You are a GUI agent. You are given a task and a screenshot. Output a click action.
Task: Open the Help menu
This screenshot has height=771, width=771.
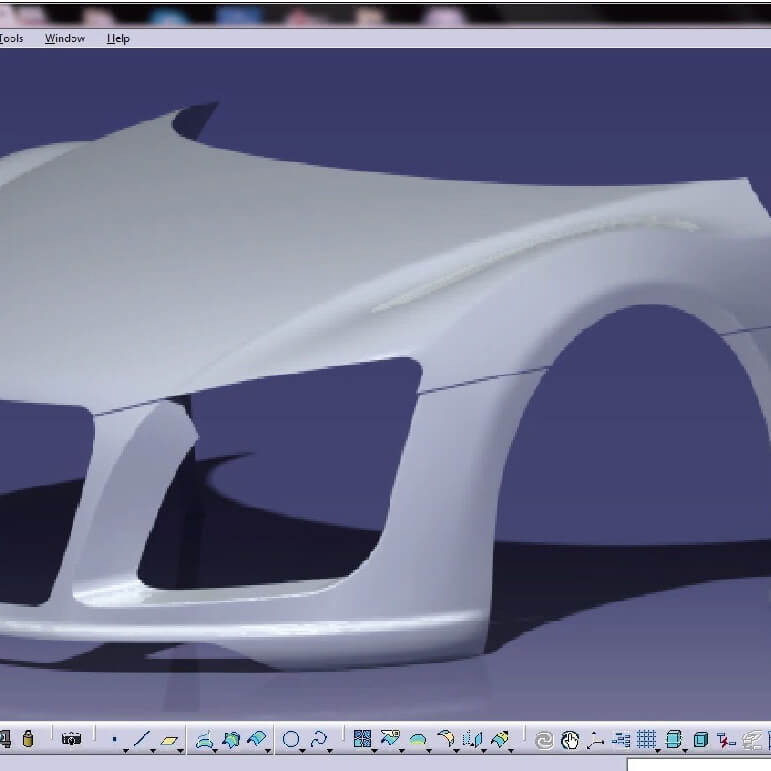tap(118, 38)
